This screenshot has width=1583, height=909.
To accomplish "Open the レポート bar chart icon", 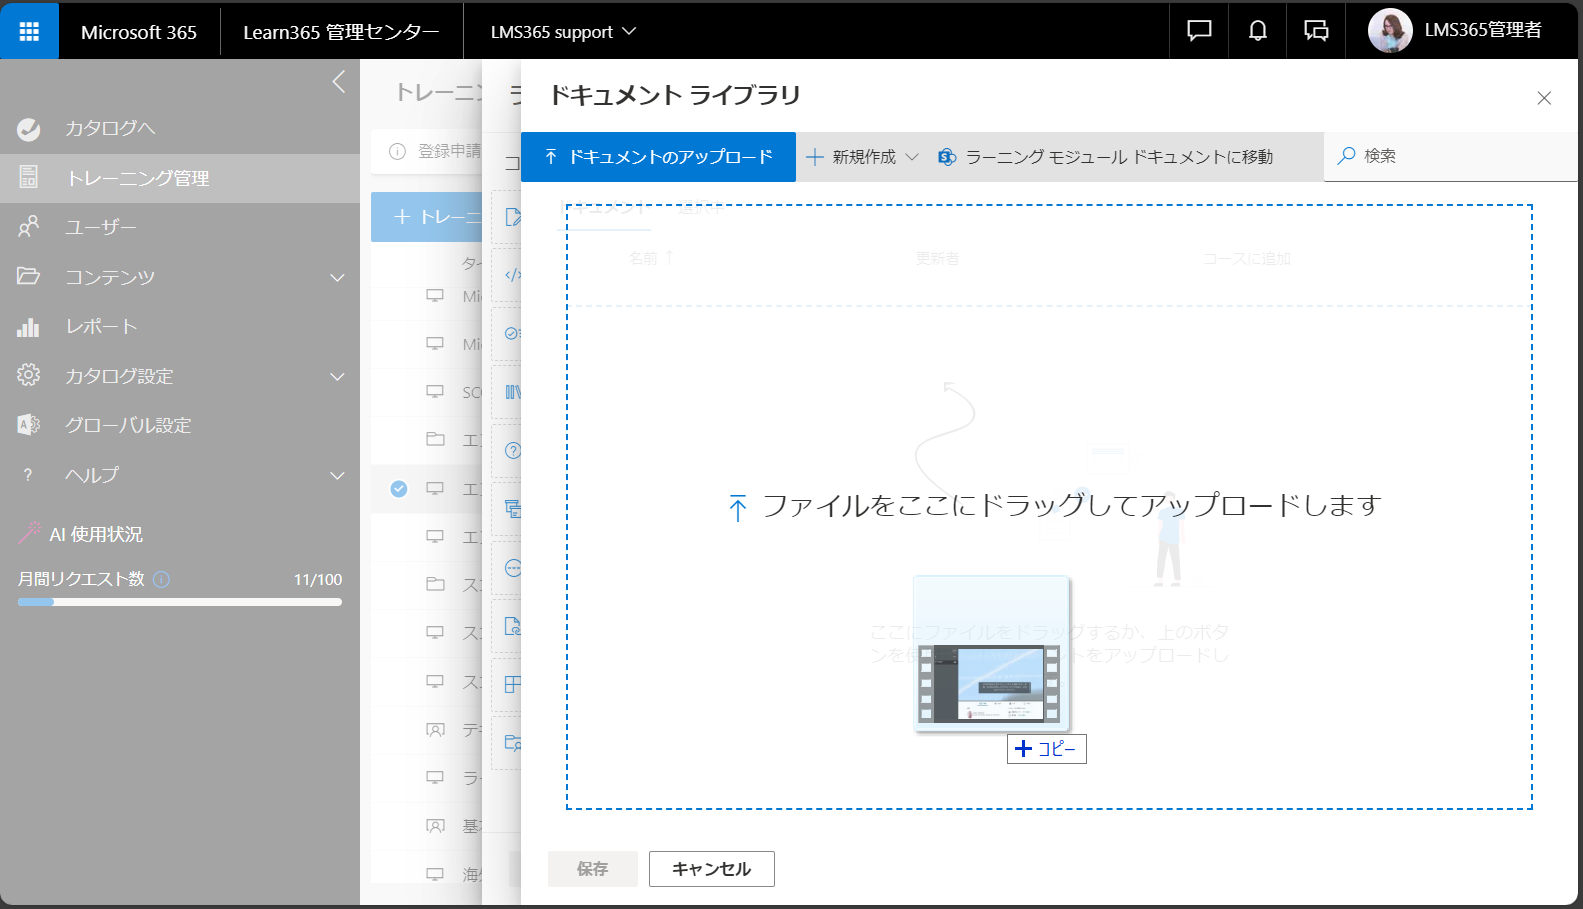I will click(x=29, y=326).
